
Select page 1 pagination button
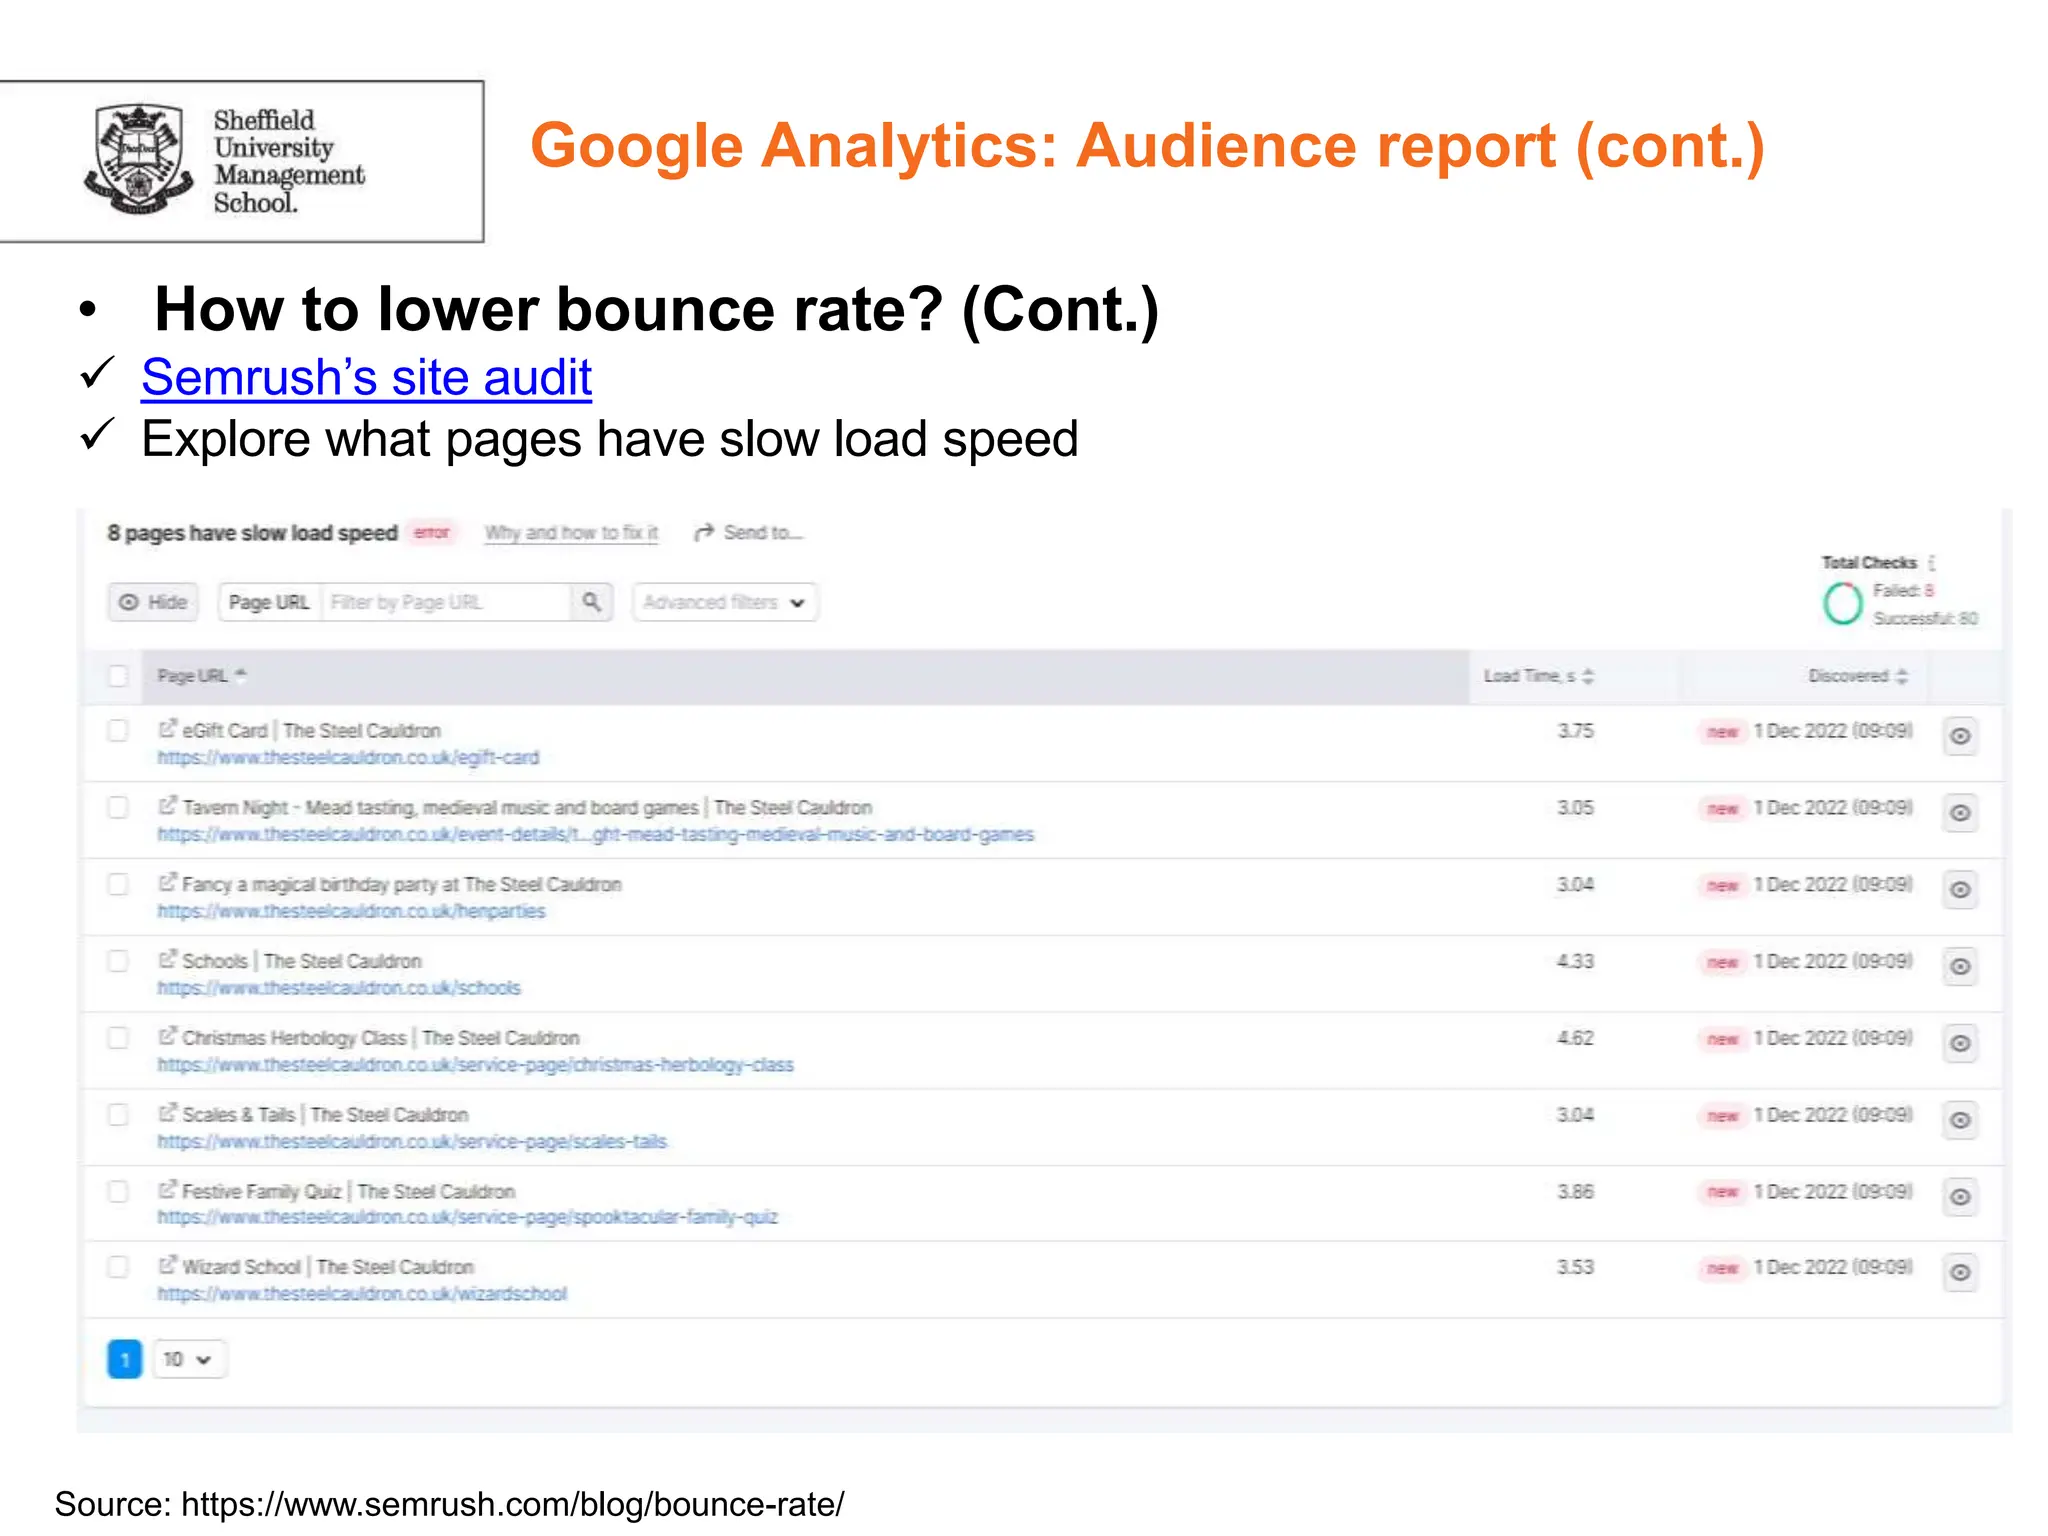click(x=125, y=1359)
